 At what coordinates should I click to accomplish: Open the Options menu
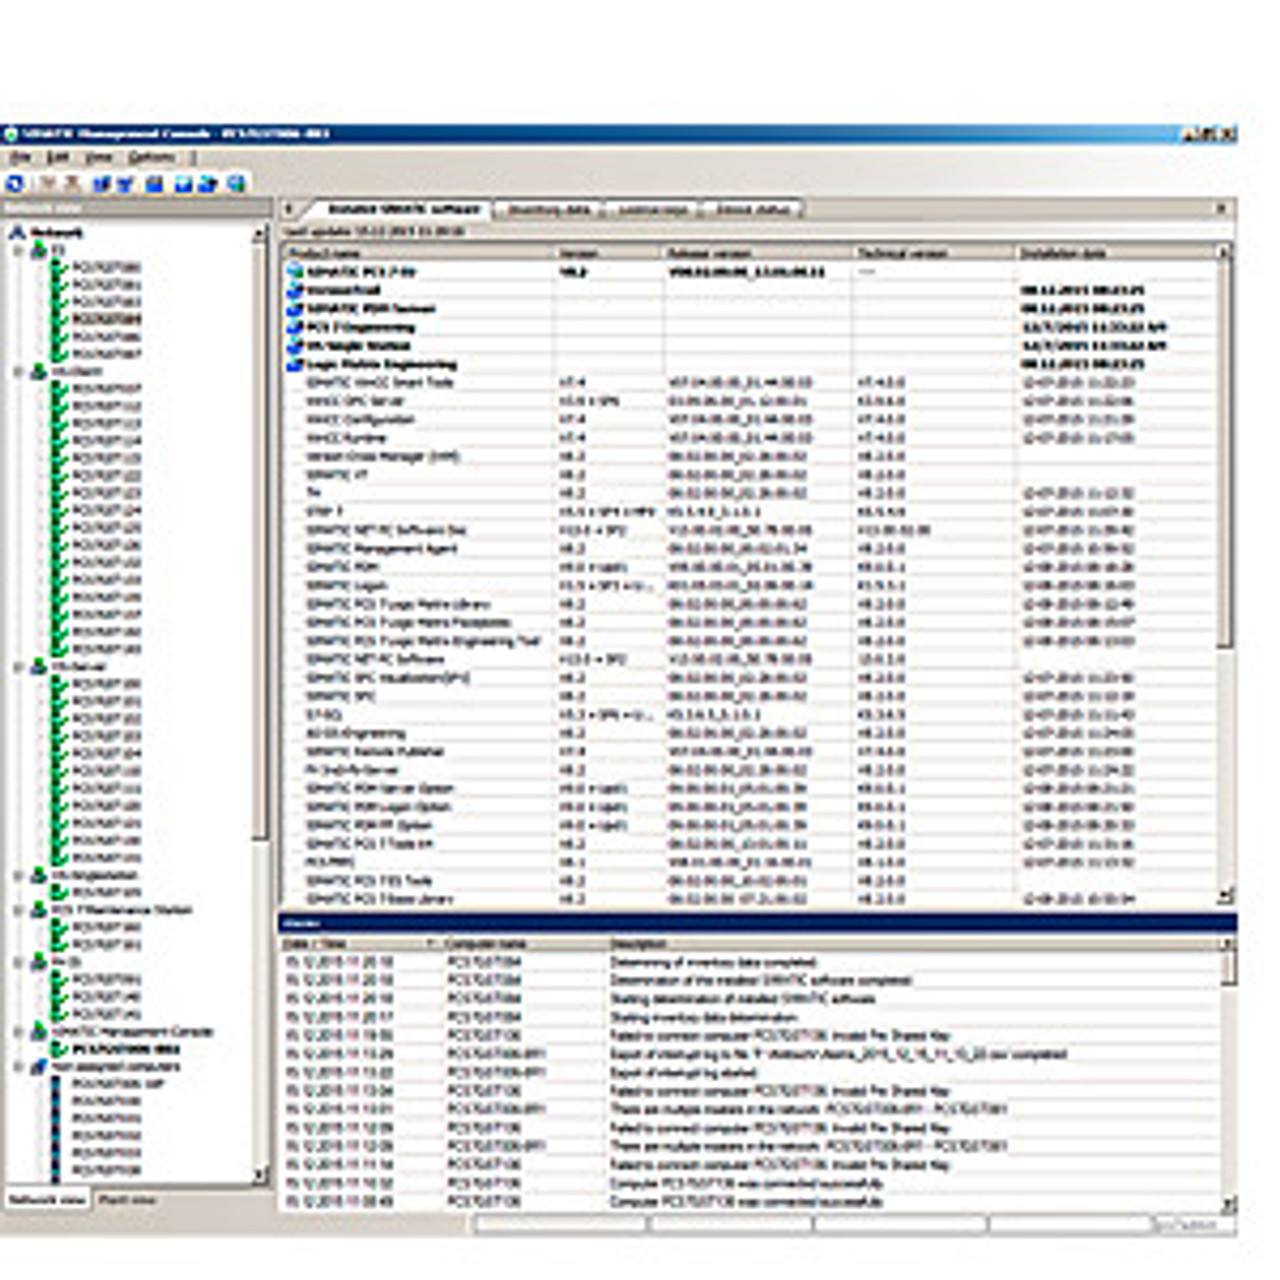(151, 158)
